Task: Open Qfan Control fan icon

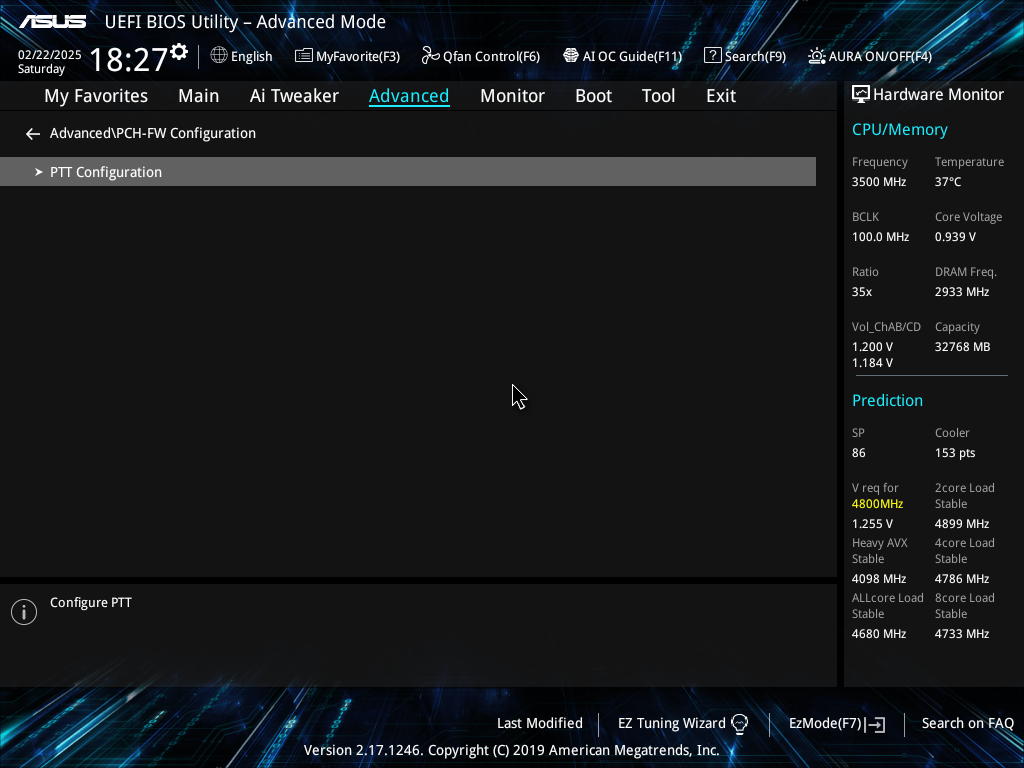Action: point(430,56)
